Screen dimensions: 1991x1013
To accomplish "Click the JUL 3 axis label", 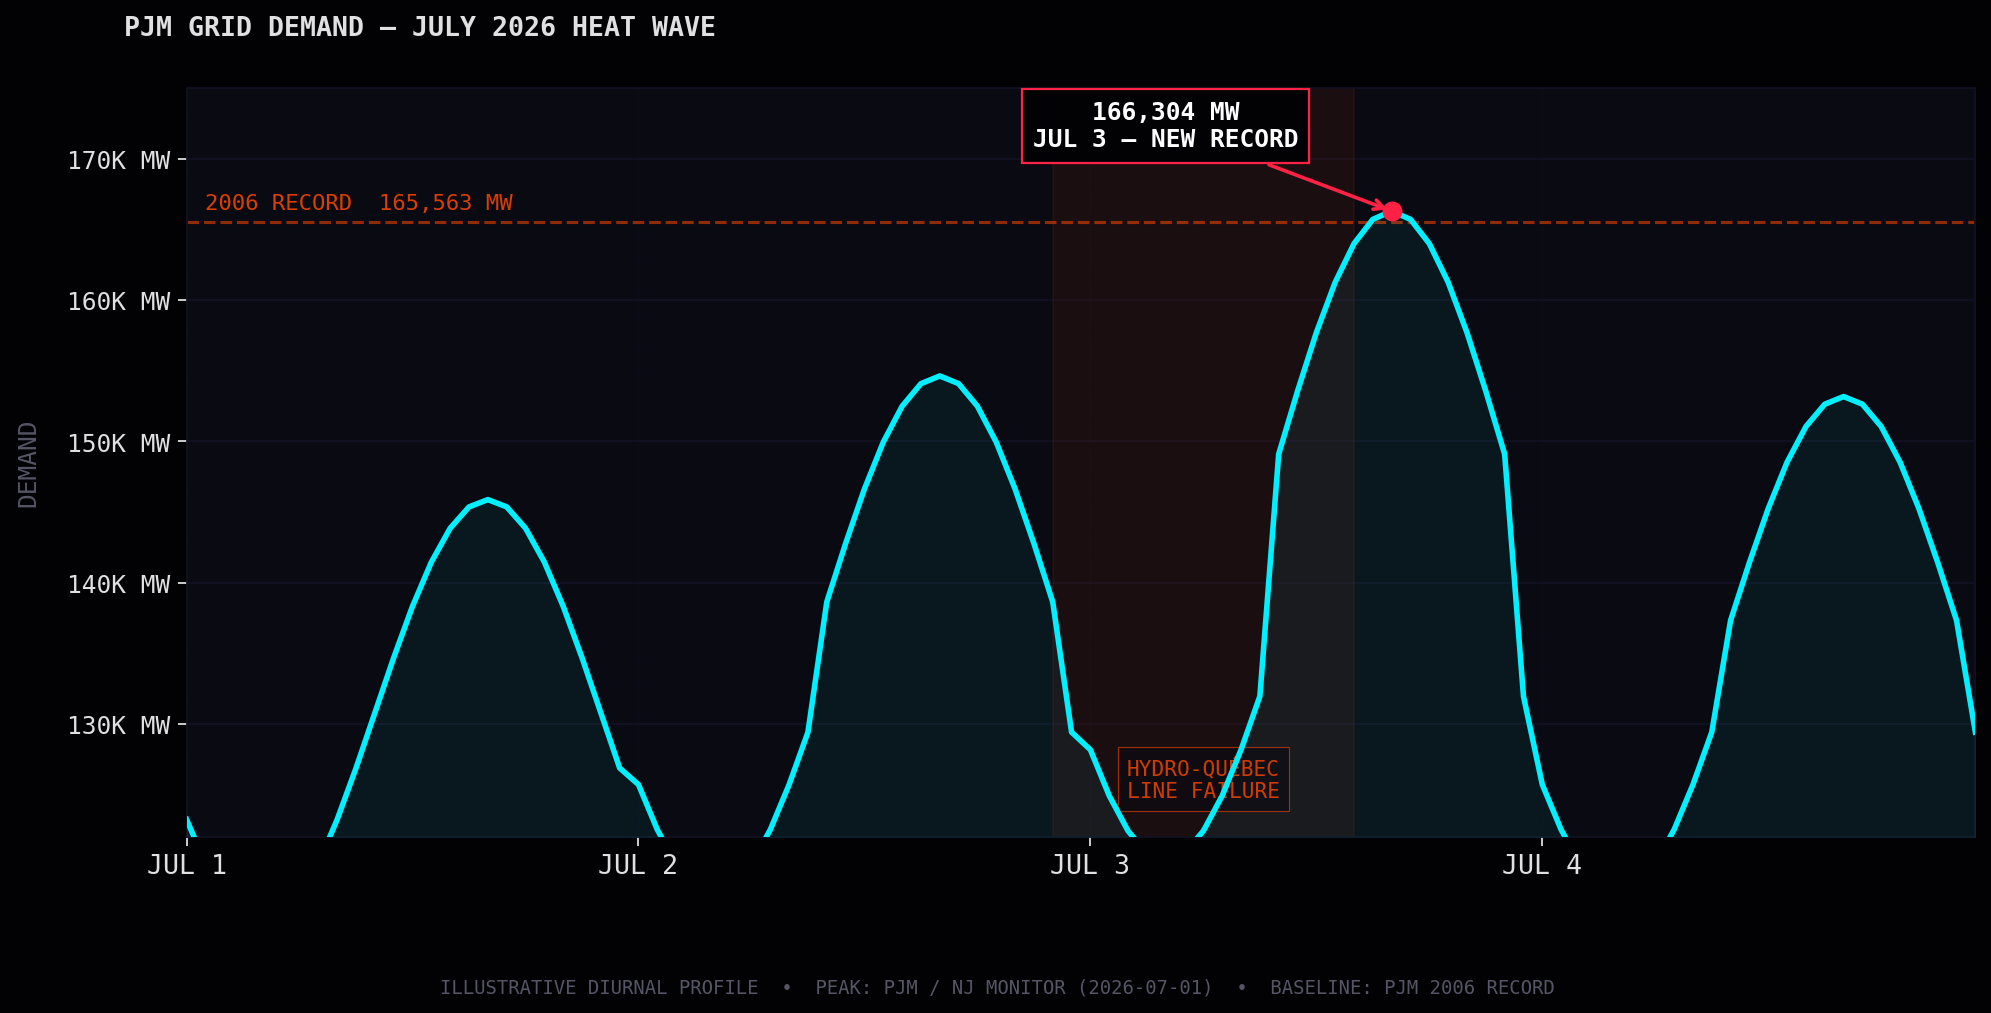I will 1090,865.
